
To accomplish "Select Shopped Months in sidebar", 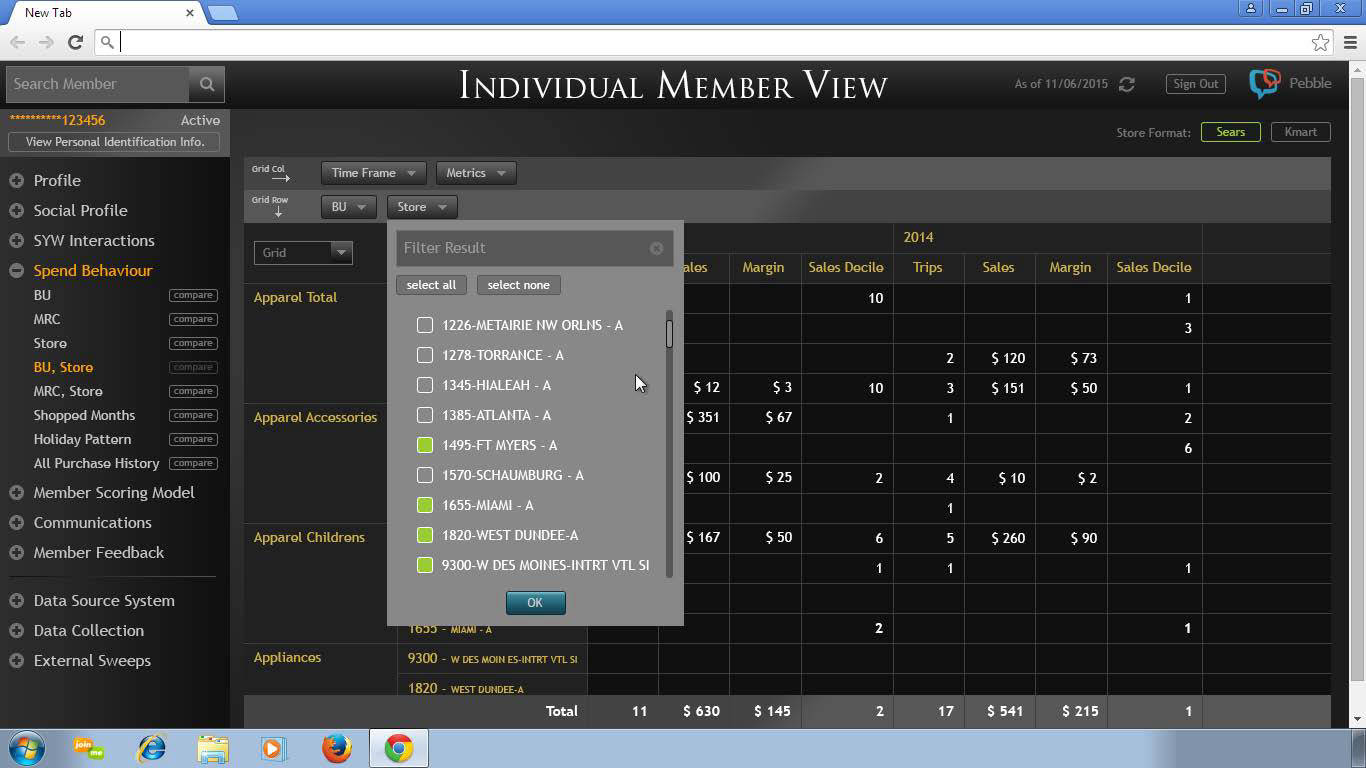I will pos(84,415).
